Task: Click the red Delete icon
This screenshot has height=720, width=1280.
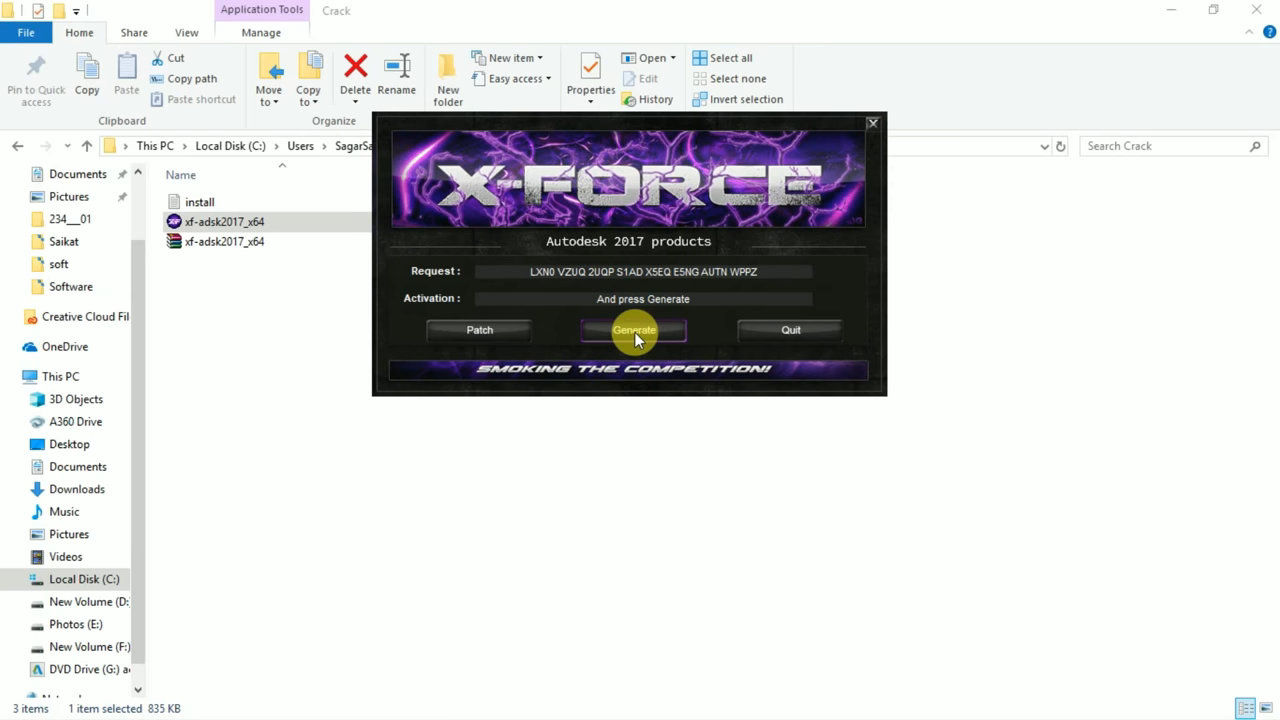Action: [x=355, y=67]
